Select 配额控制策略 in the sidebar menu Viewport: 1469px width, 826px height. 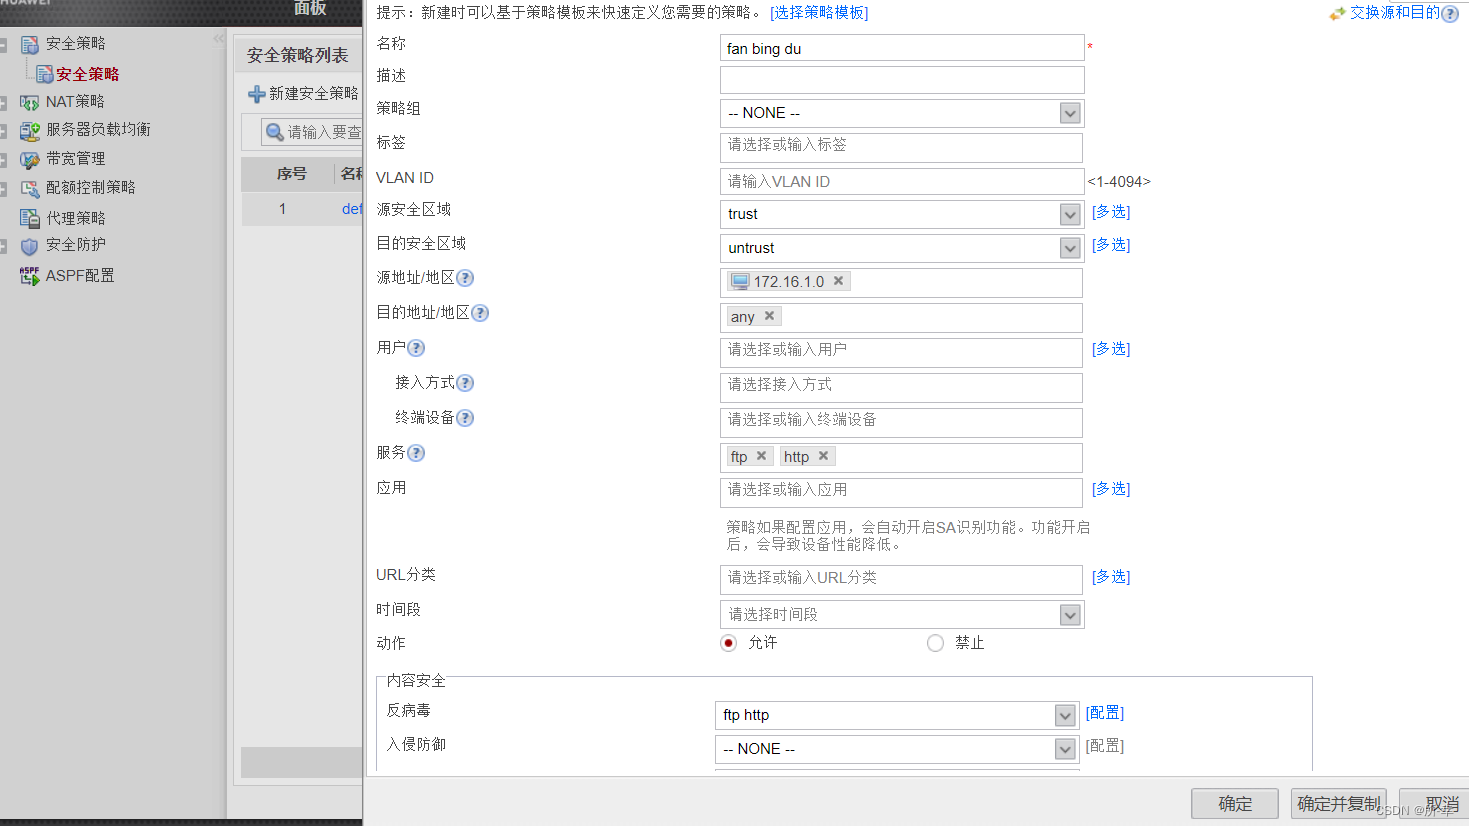tap(91, 188)
